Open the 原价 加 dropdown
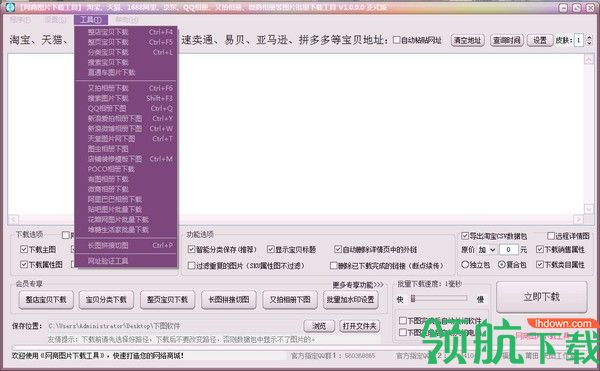This screenshot has width=600, height=371. coord(487,250)
